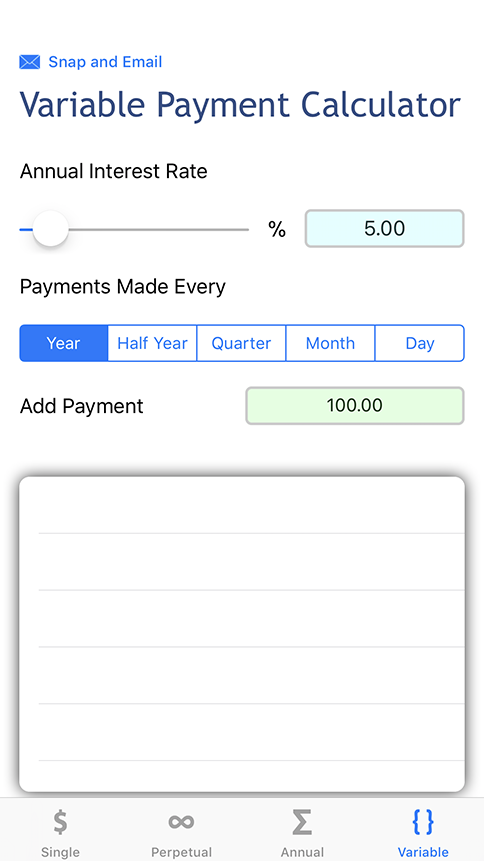
Task: Choose the Month payment interval
Action: pyautogui.click(x=330, y=343)
